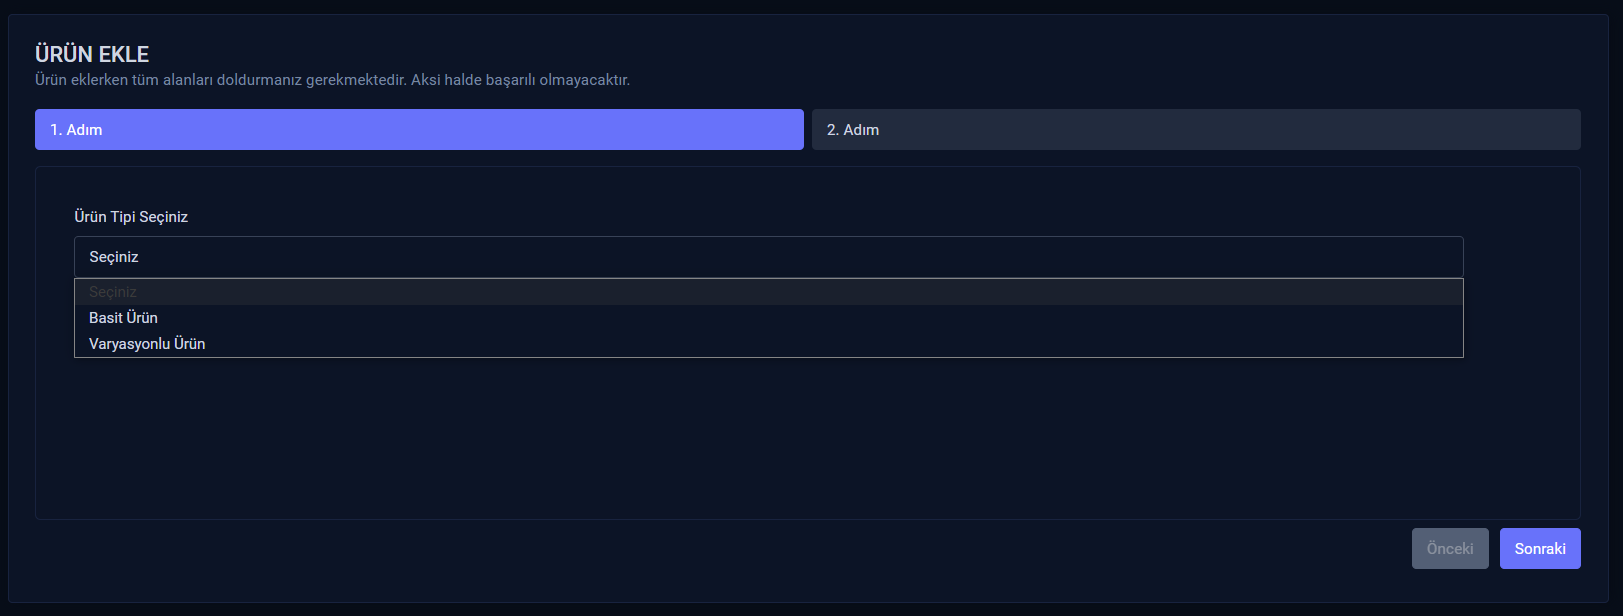The height and width of the screenshot is (616, 1623).
Task: Return to the first wizard step tab
Action: 419,130
